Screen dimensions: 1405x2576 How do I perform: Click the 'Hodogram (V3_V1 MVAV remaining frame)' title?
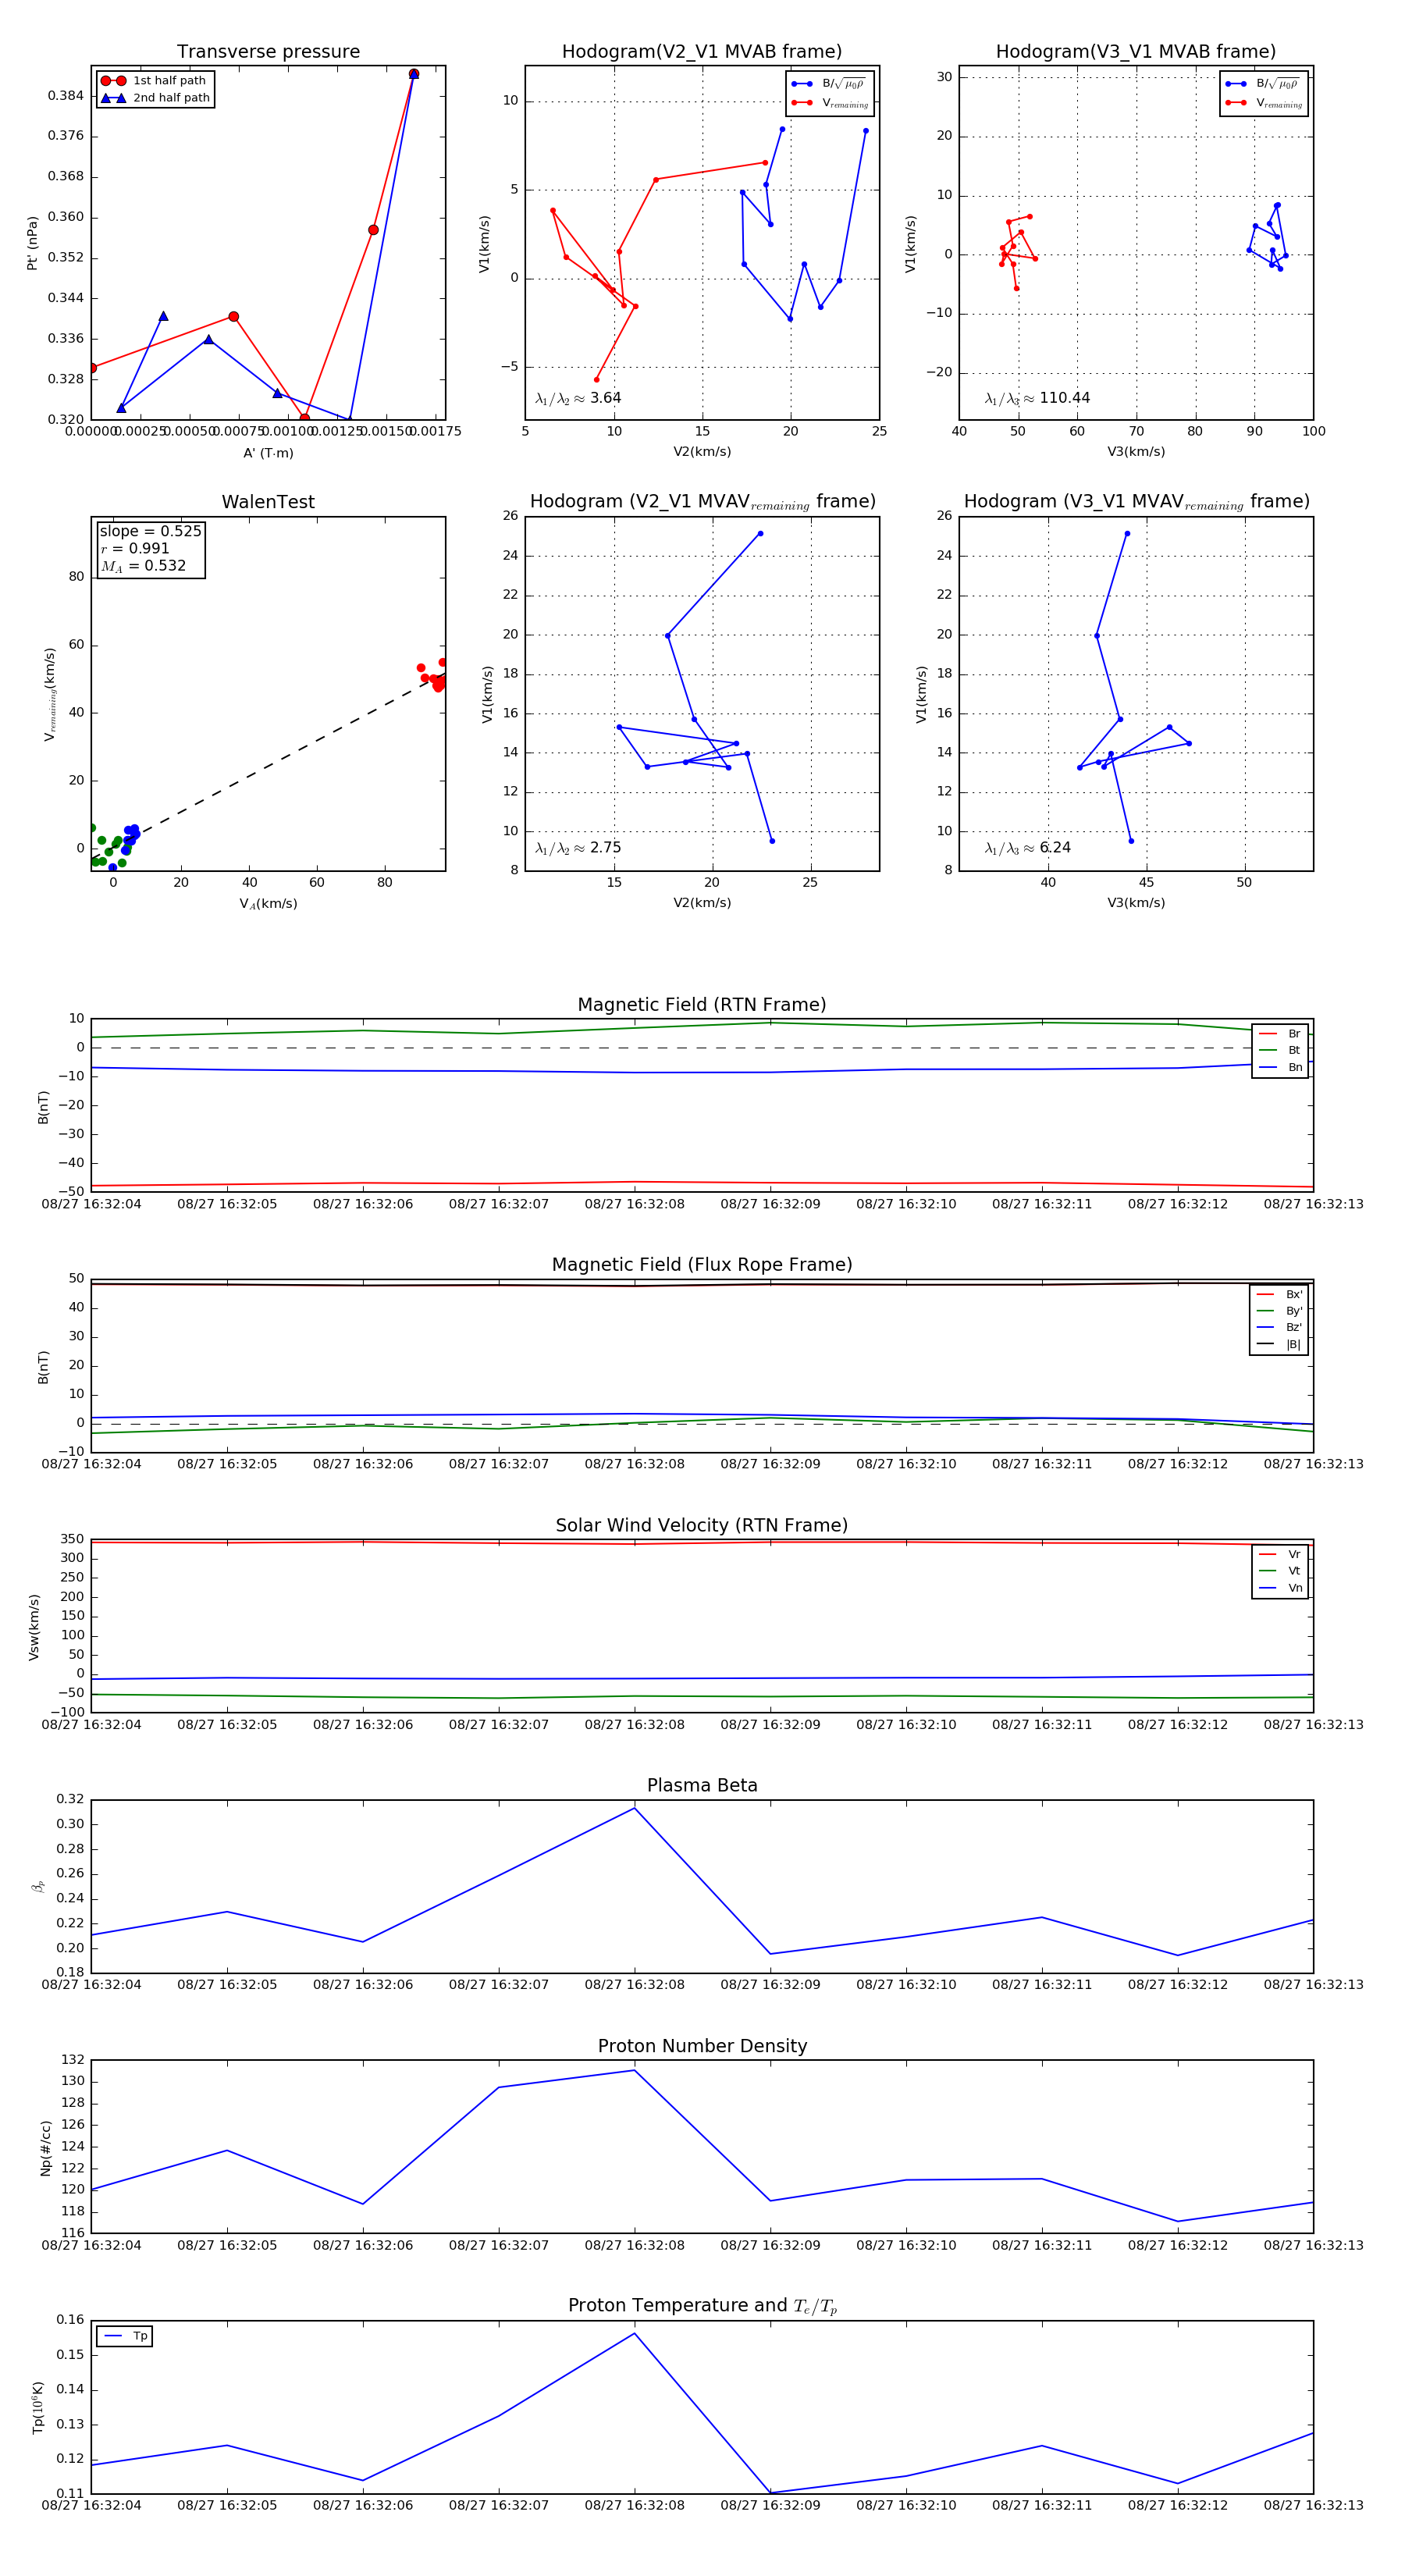point(1136,502)
